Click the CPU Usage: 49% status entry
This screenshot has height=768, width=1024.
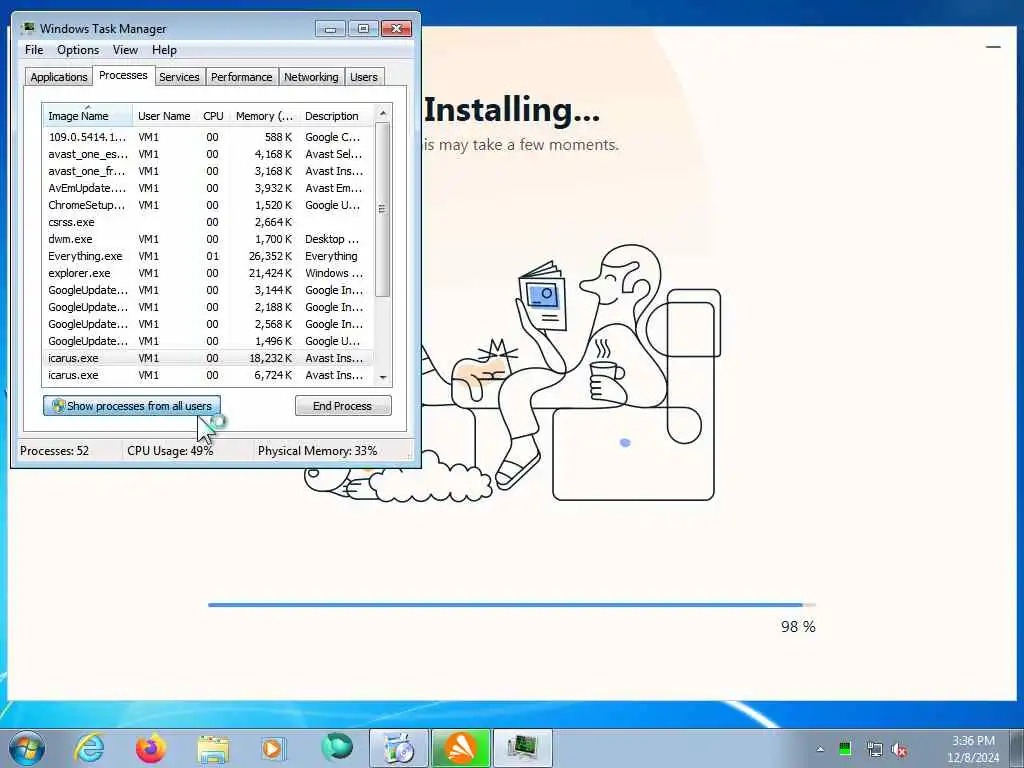[170, 451]
